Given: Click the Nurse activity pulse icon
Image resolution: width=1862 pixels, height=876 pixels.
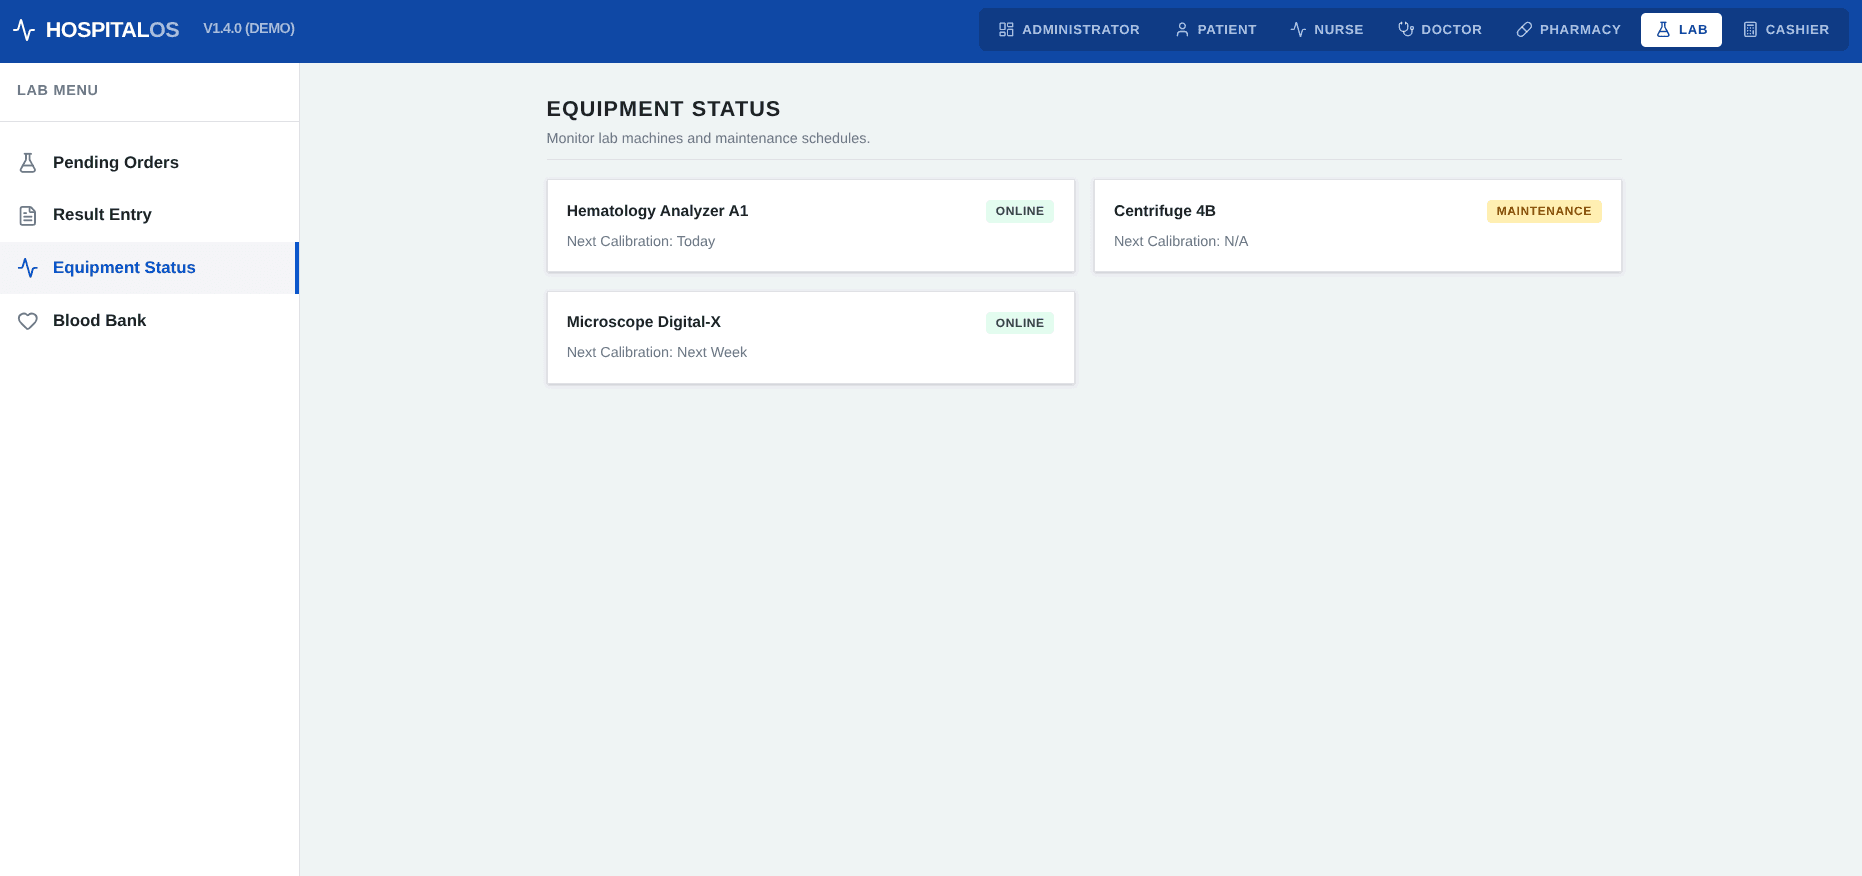Looking at the screenshot, I should pos(1298,30).
